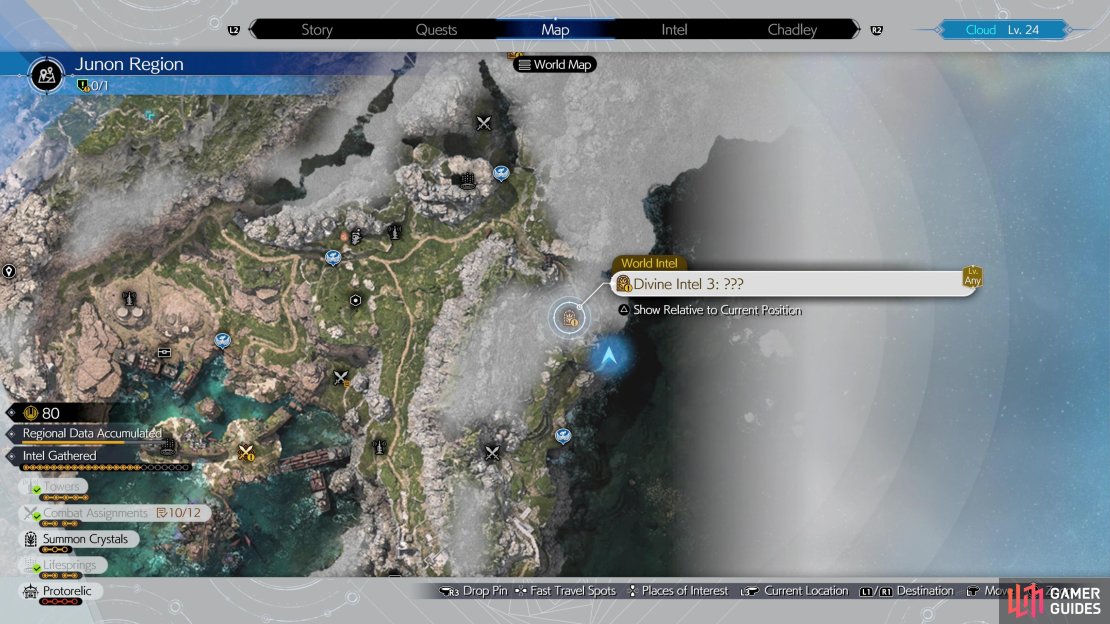The width and height of the screenshot is (1110, 624).
Task: Click the chest icon near the docks
Action: 164,352
